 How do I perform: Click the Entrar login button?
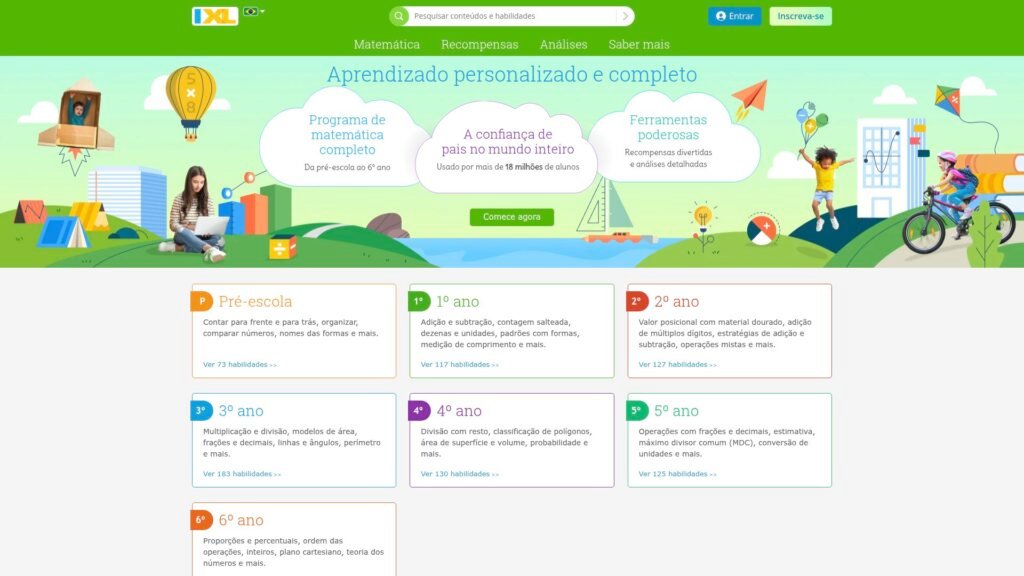(x=735, y=16)
